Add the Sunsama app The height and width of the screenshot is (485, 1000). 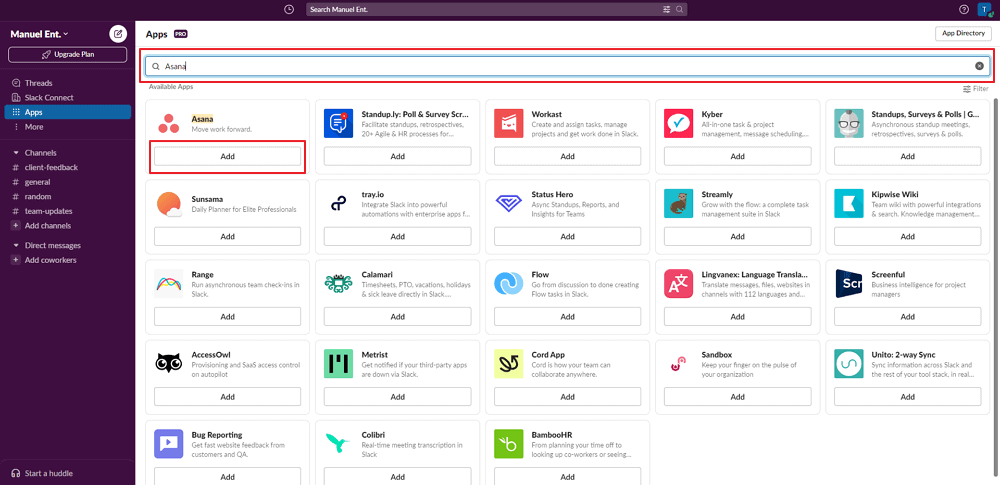pos(228,236)
